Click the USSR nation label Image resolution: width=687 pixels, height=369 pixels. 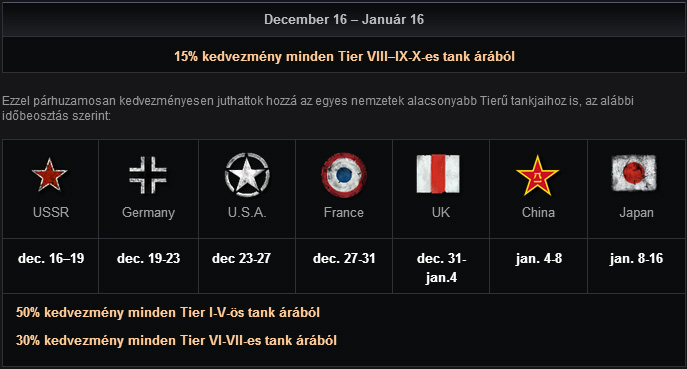pyautogui.click(x=51, y=212)
